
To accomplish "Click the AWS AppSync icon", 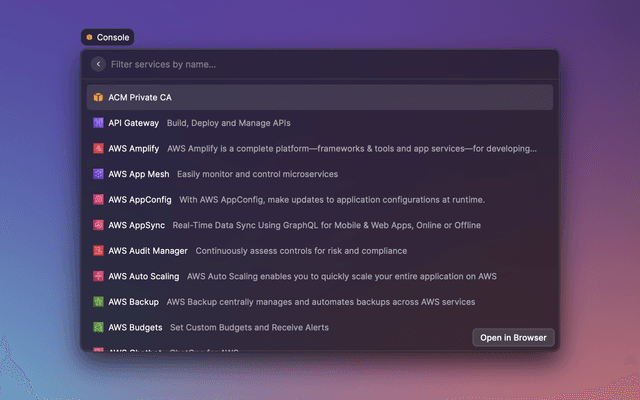I will [98, 225].
